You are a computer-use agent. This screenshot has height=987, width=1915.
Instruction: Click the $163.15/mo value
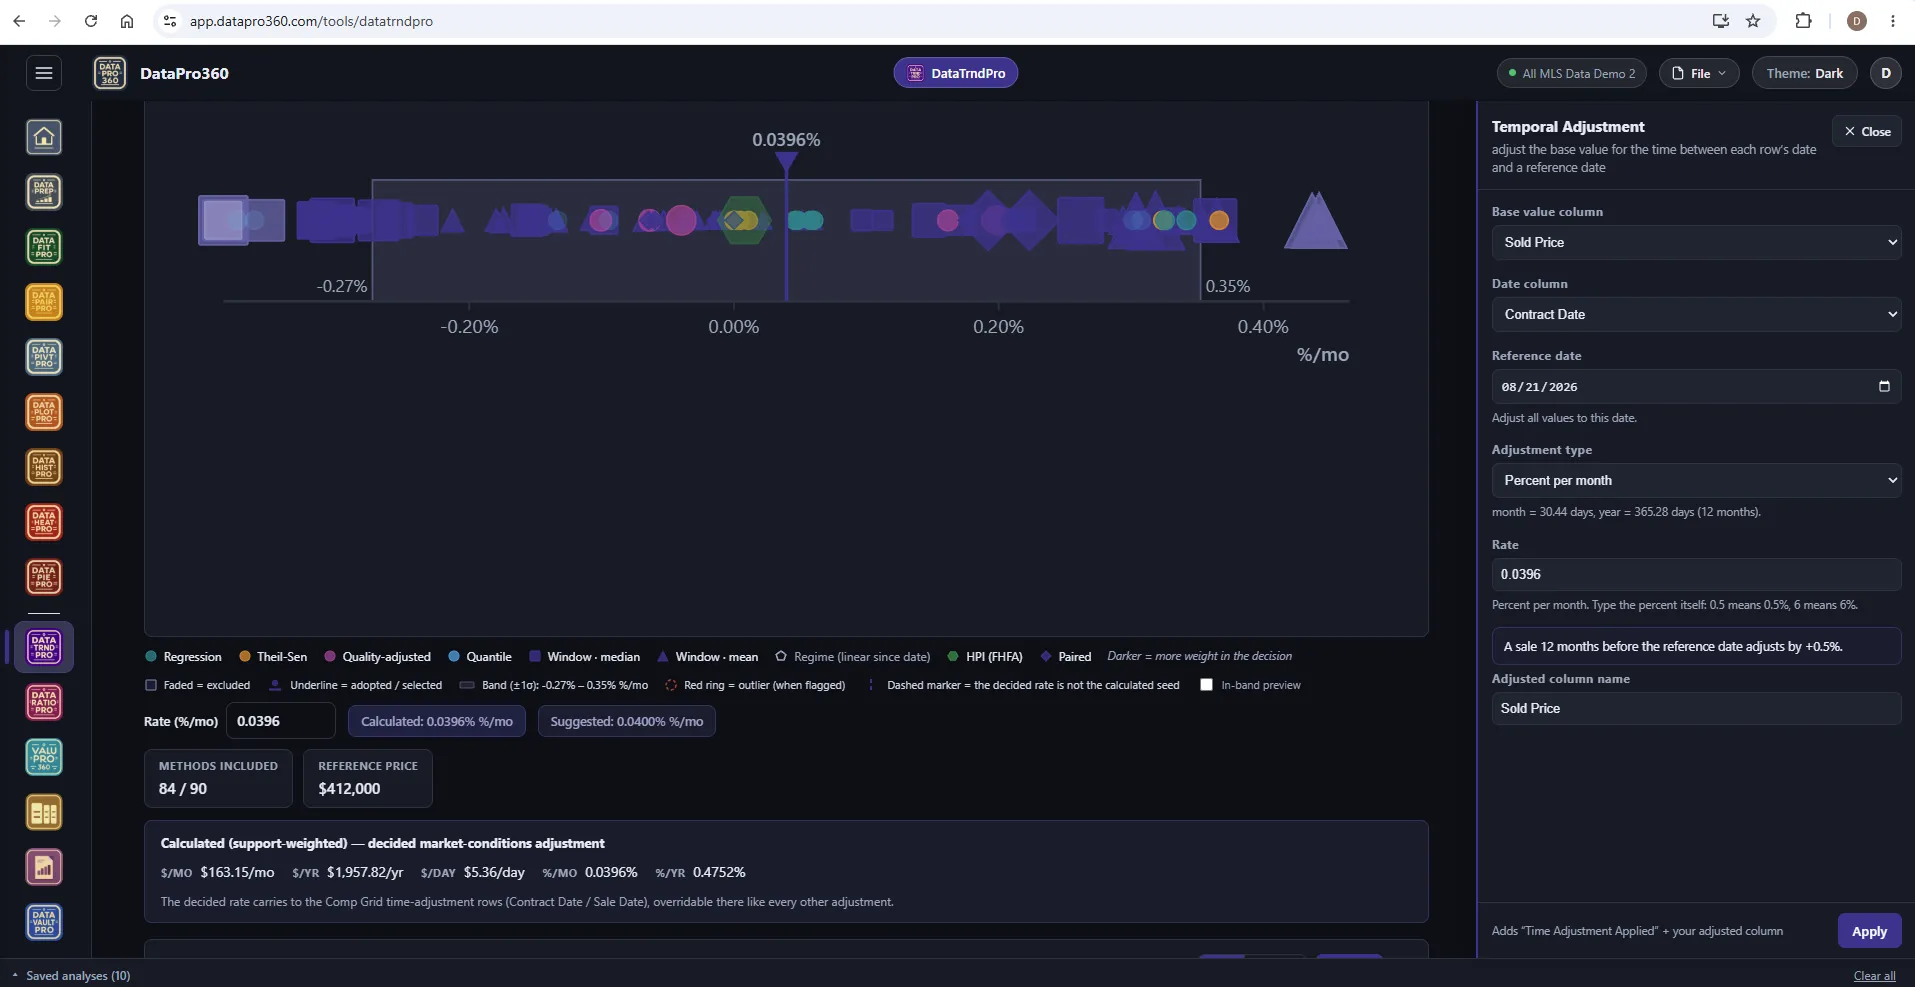coord(237,872)
